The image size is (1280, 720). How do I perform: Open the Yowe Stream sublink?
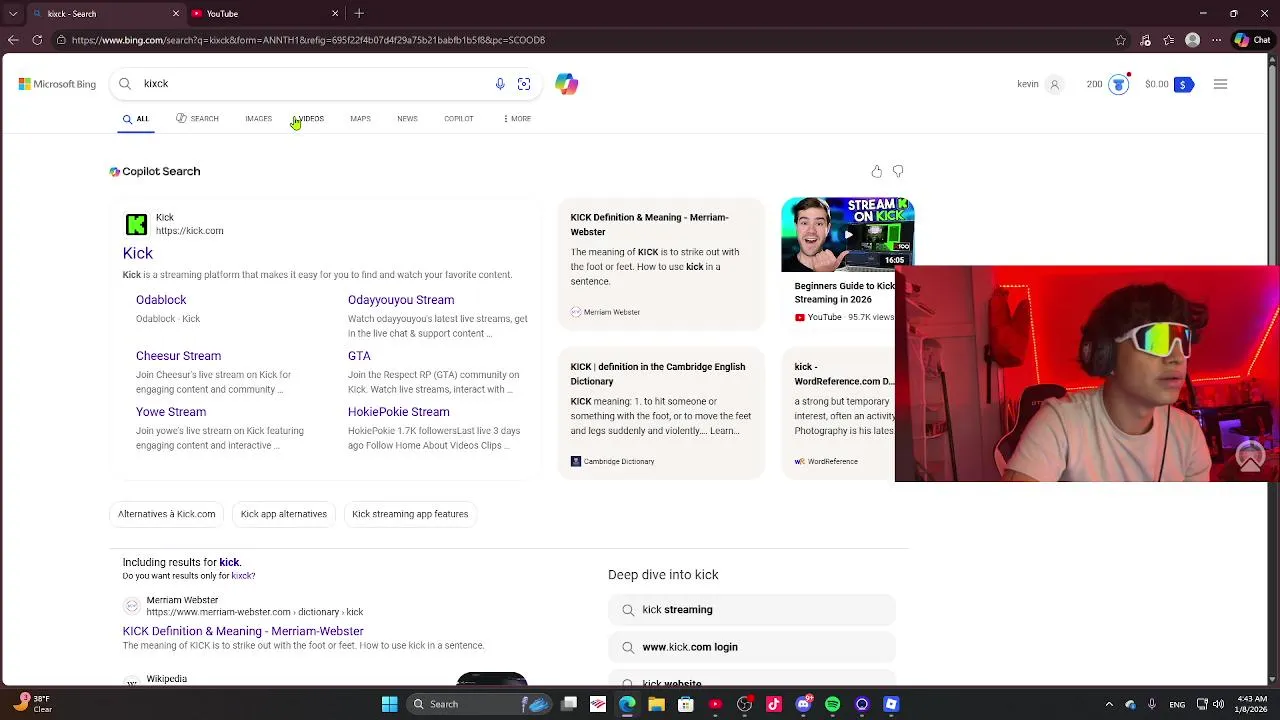tap(171, 412)
